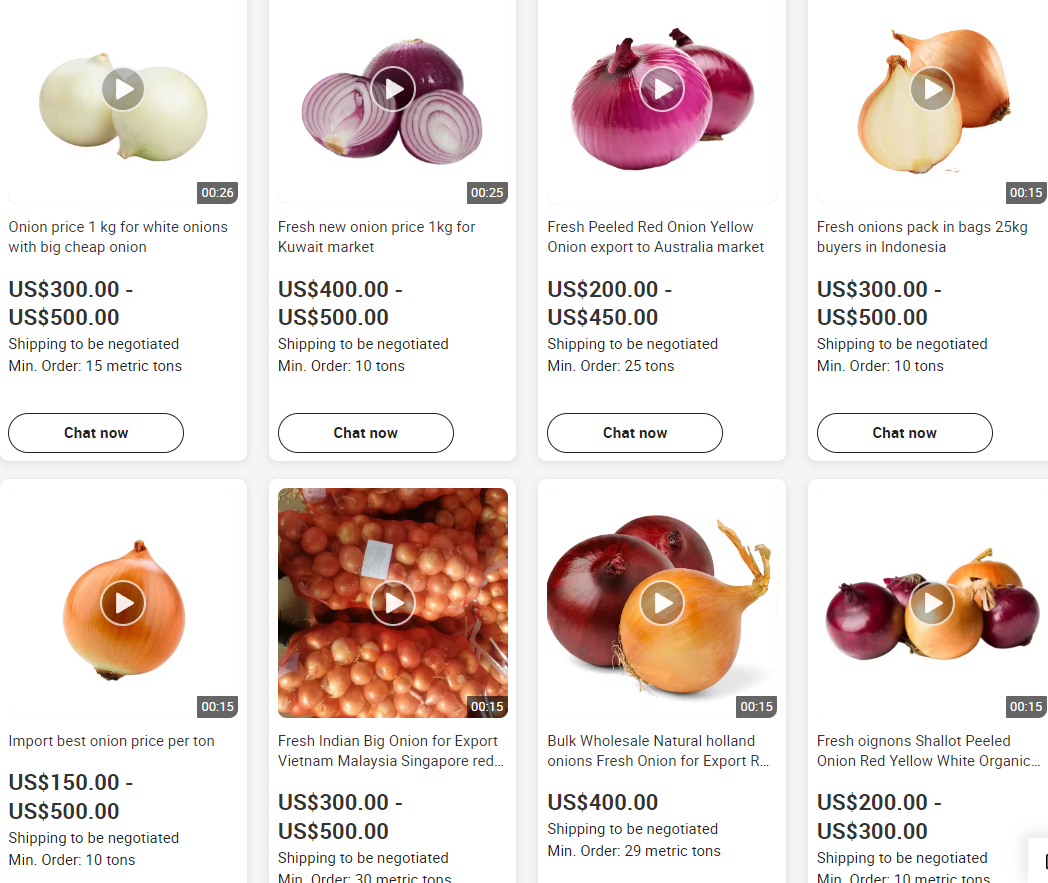Click Chat now for Kuwait market onions

[x=366, y=432]
